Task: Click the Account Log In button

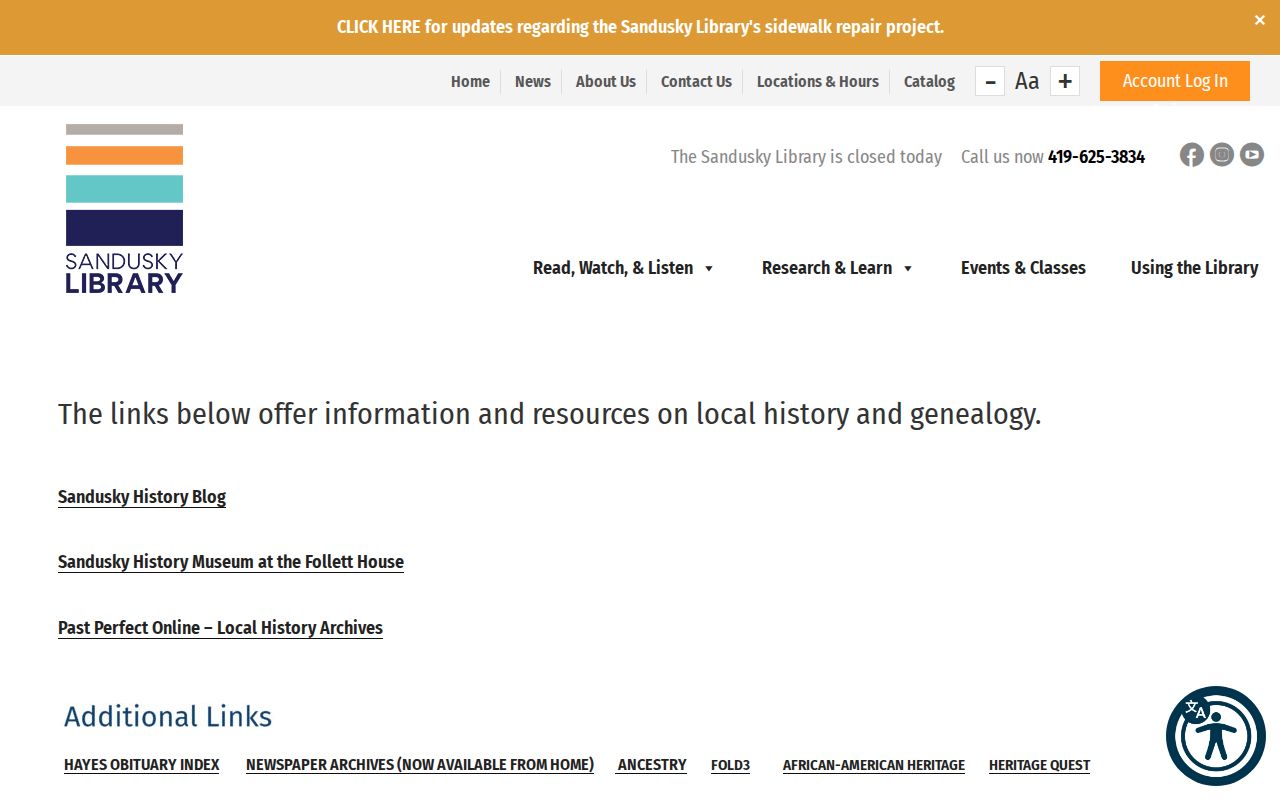Action: point(1175,81)
